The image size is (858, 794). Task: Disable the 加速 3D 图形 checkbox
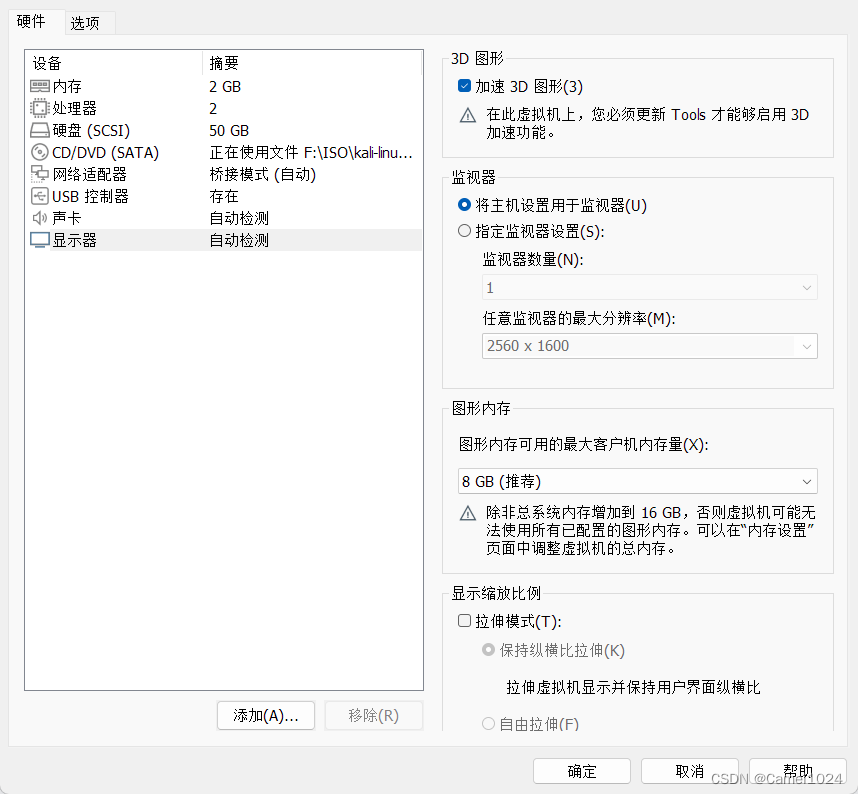coord(464,86)
